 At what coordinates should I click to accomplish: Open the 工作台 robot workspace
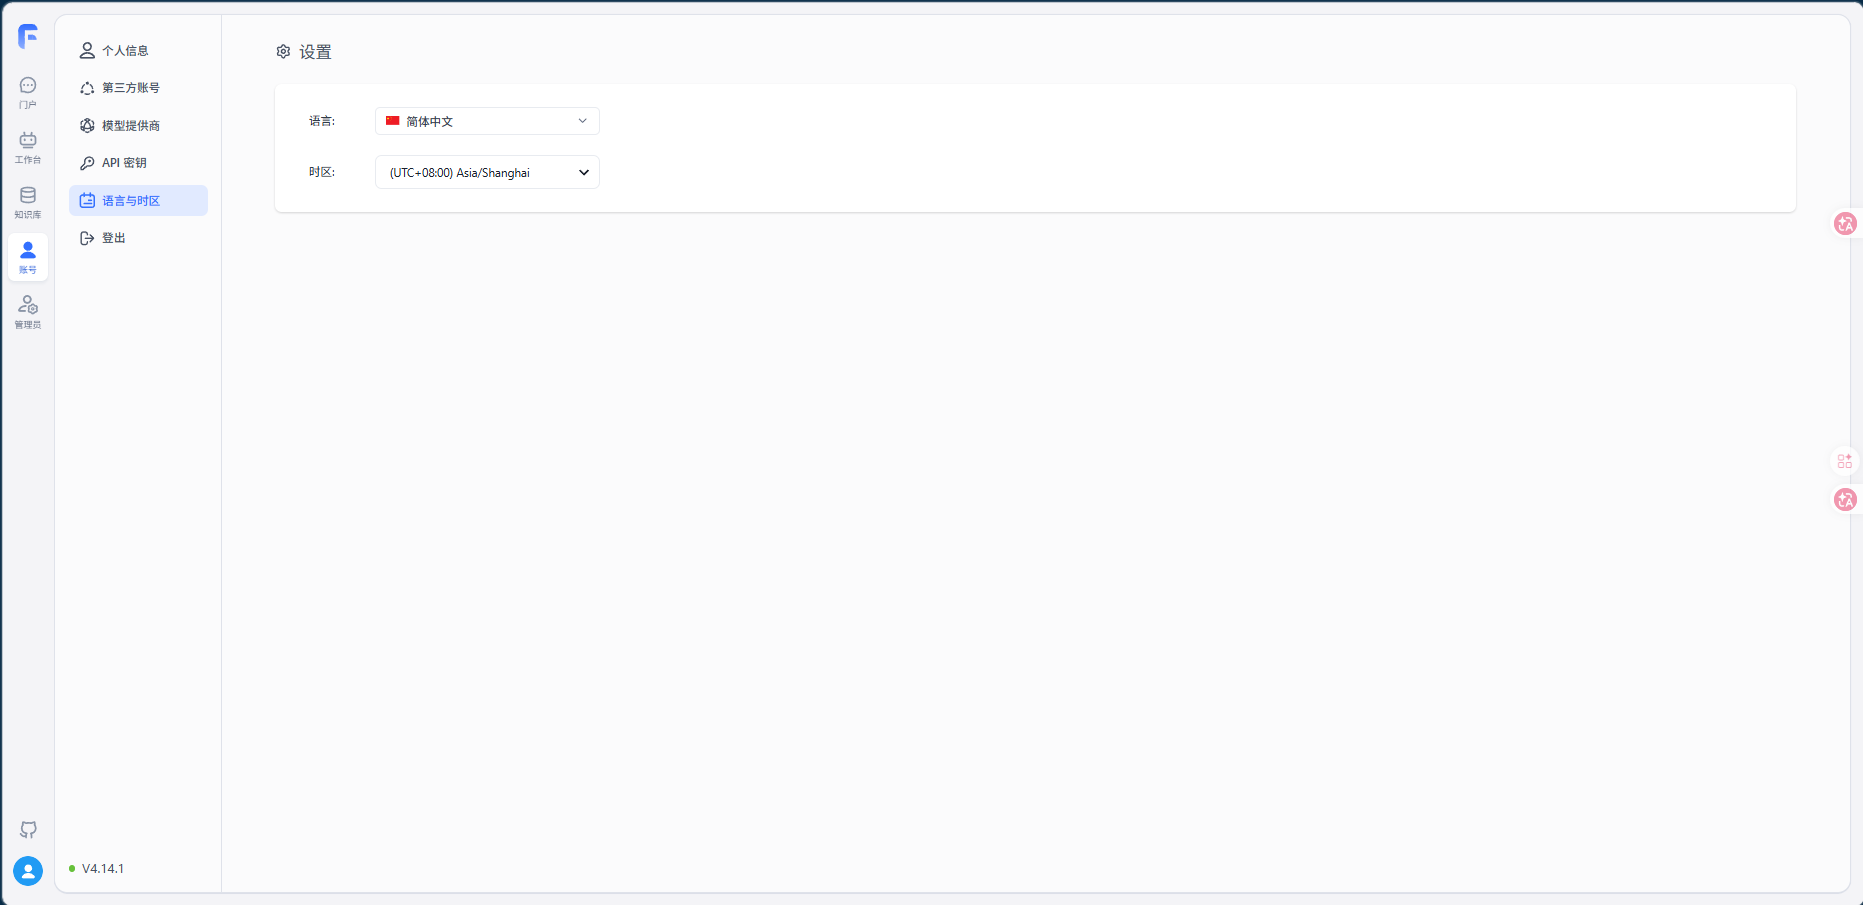[x=28, y=147]
